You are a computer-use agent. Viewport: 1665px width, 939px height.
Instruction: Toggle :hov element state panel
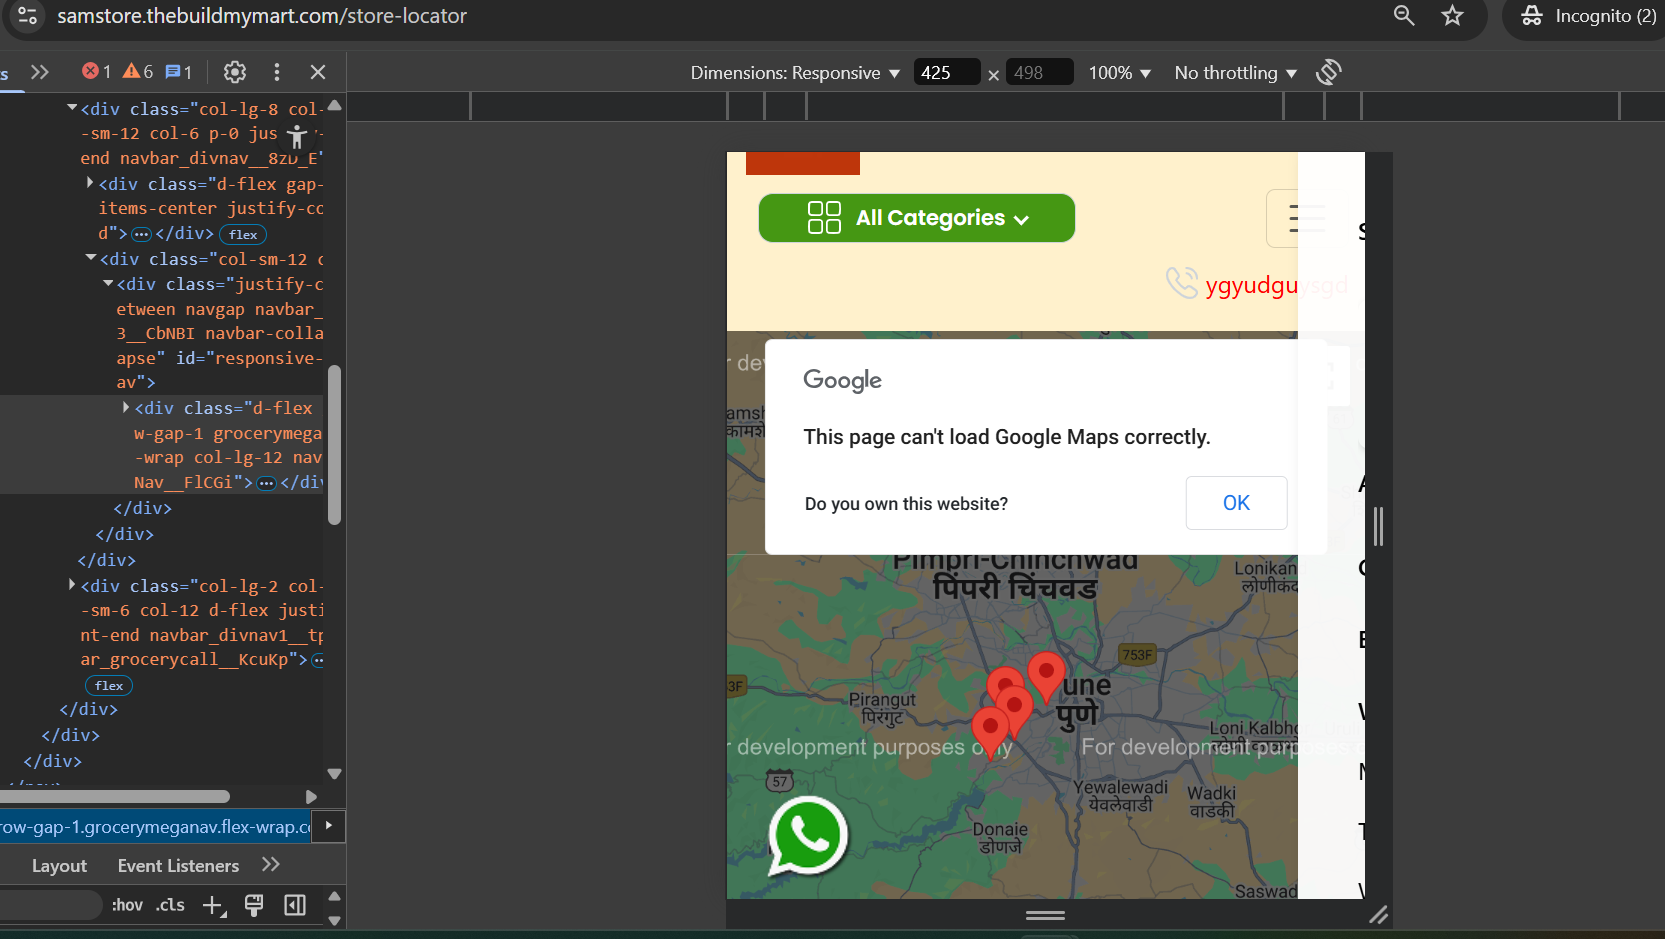pyautogui.click(x=127, y=905)
